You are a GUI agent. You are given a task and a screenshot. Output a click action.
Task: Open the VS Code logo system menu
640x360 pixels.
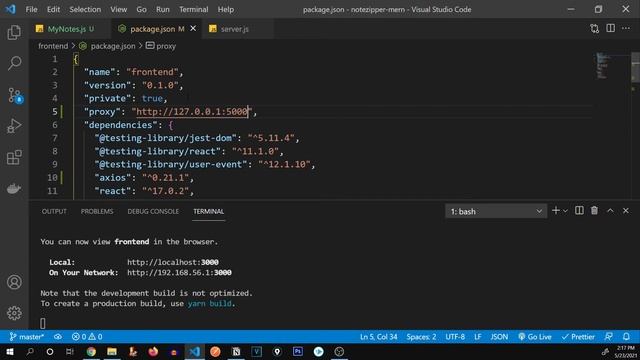11,9
